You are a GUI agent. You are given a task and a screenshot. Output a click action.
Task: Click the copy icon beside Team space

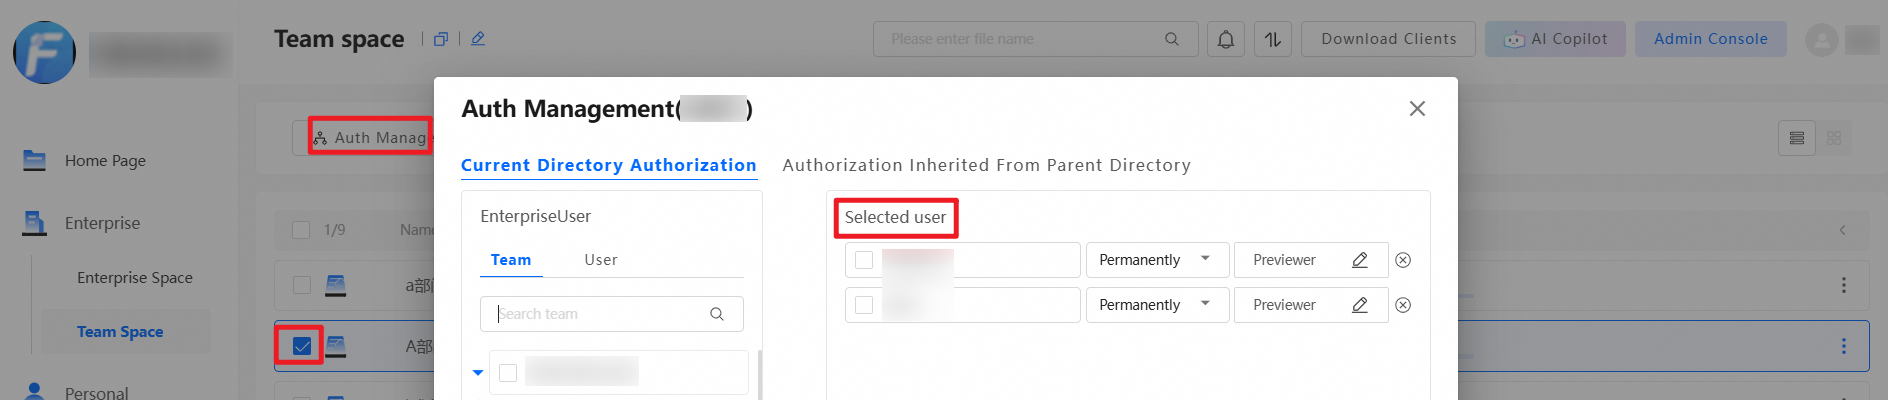point(441,39)
